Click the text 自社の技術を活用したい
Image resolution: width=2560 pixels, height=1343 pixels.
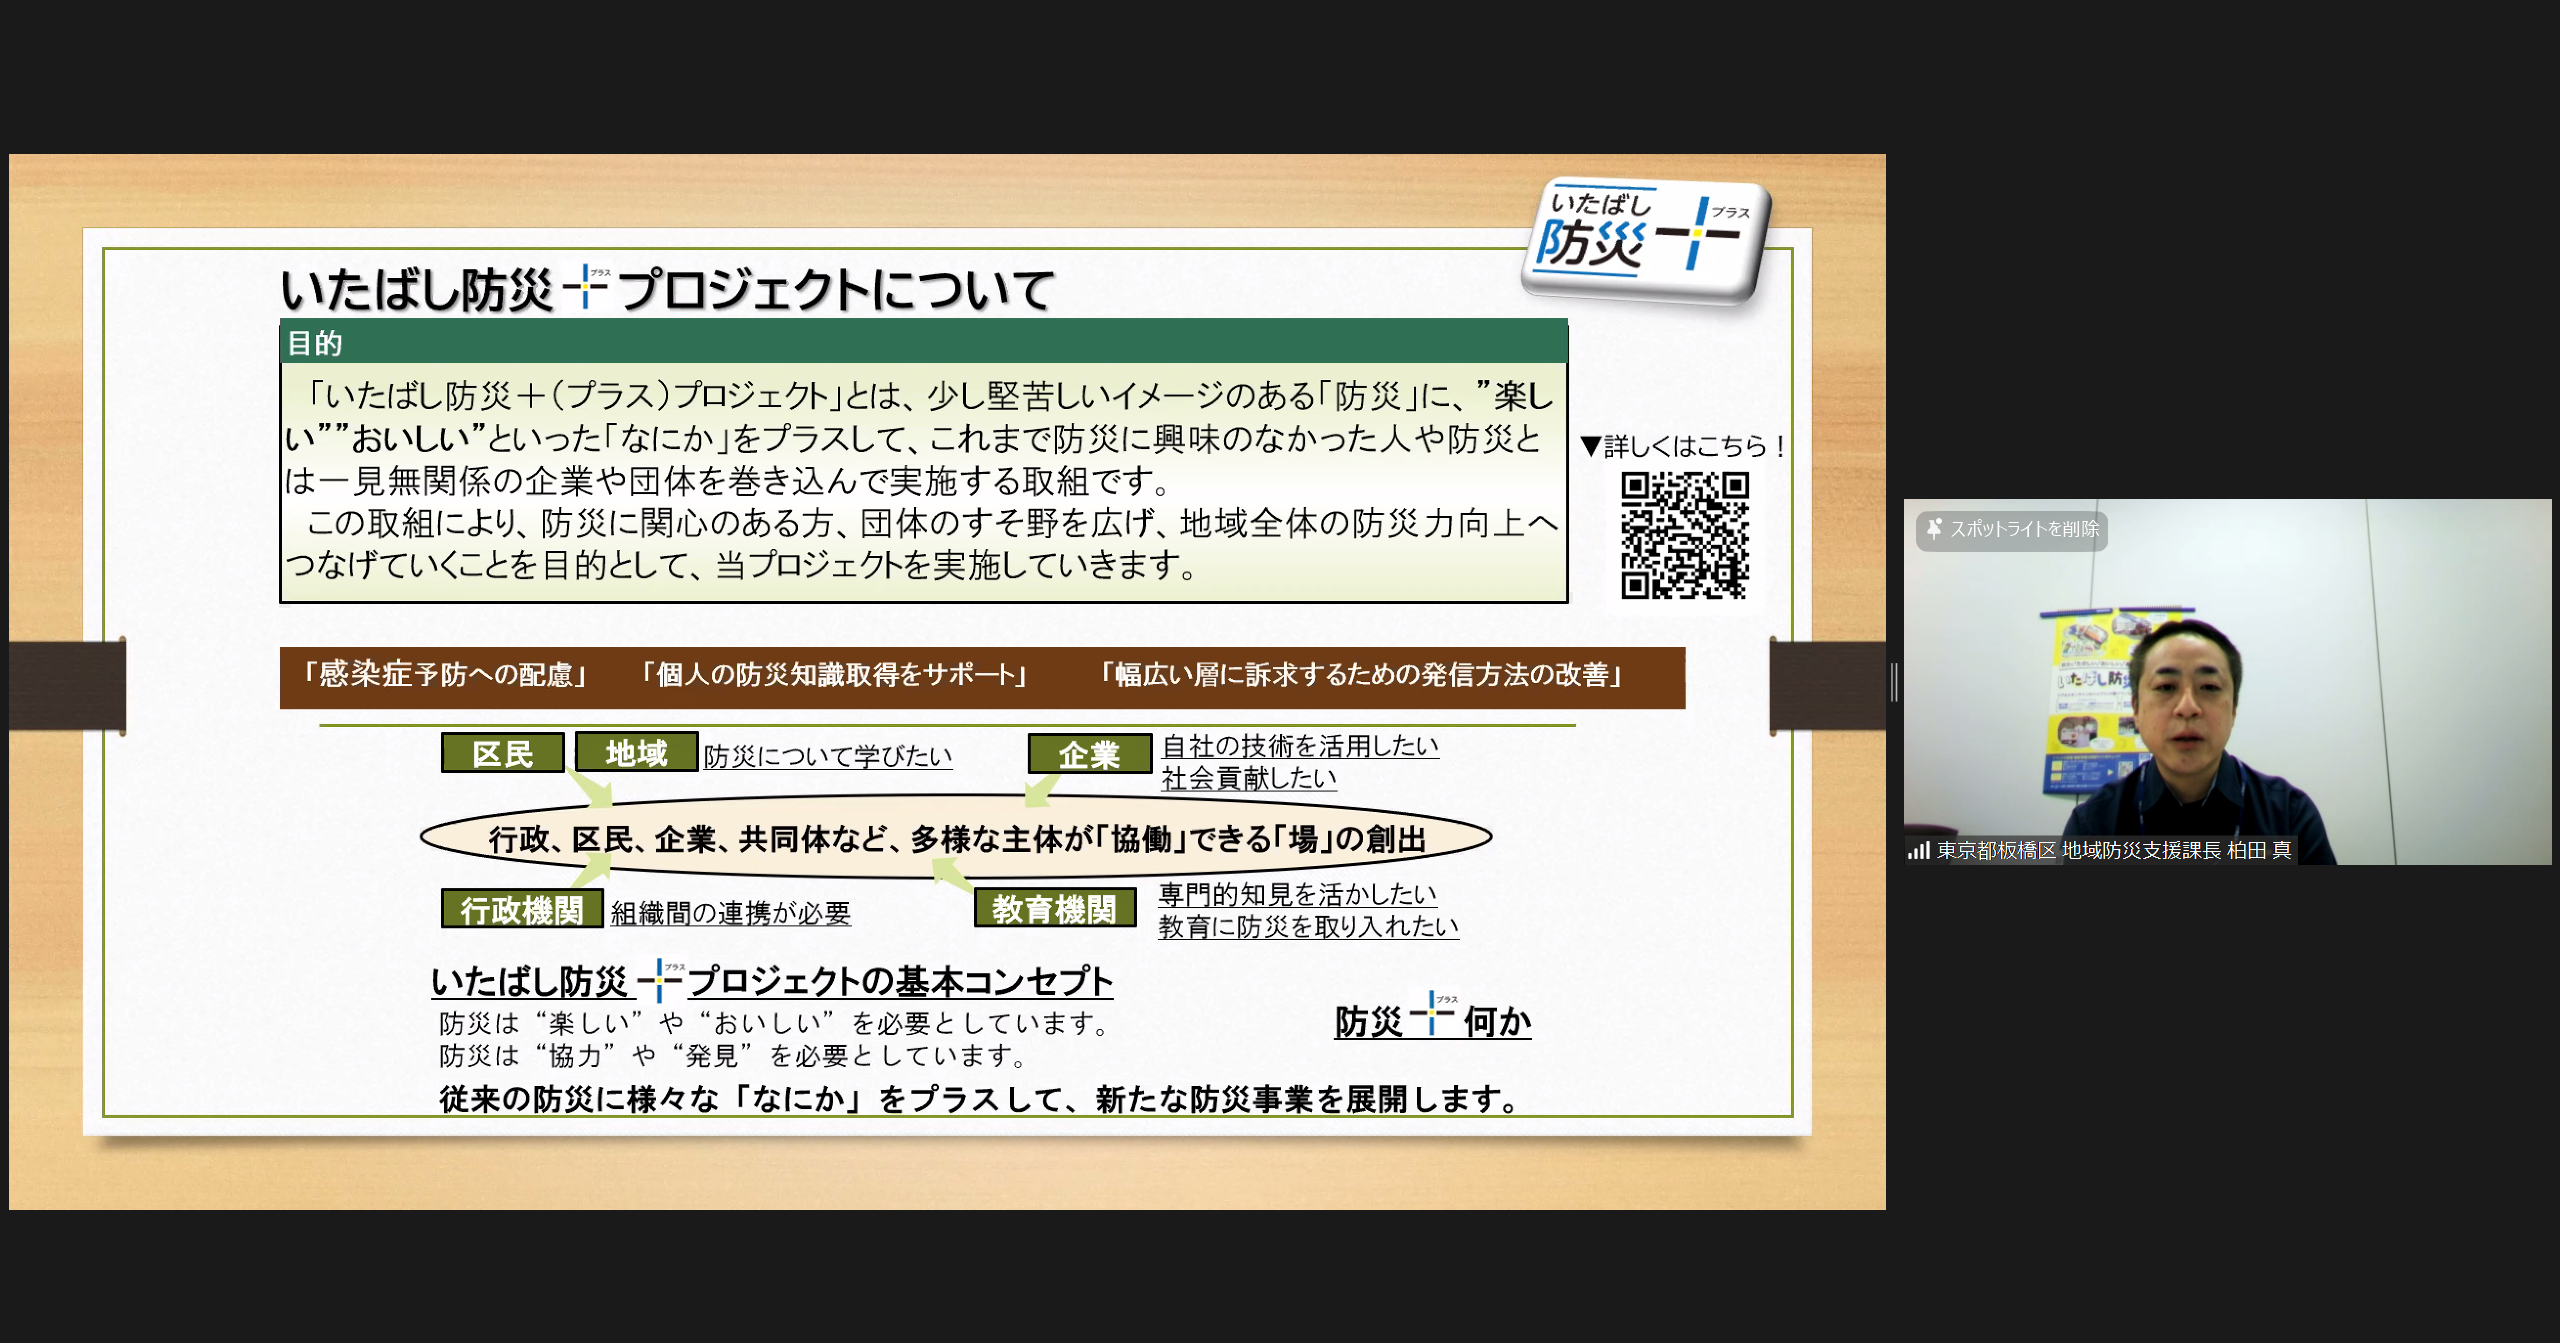pos(1300,745)
